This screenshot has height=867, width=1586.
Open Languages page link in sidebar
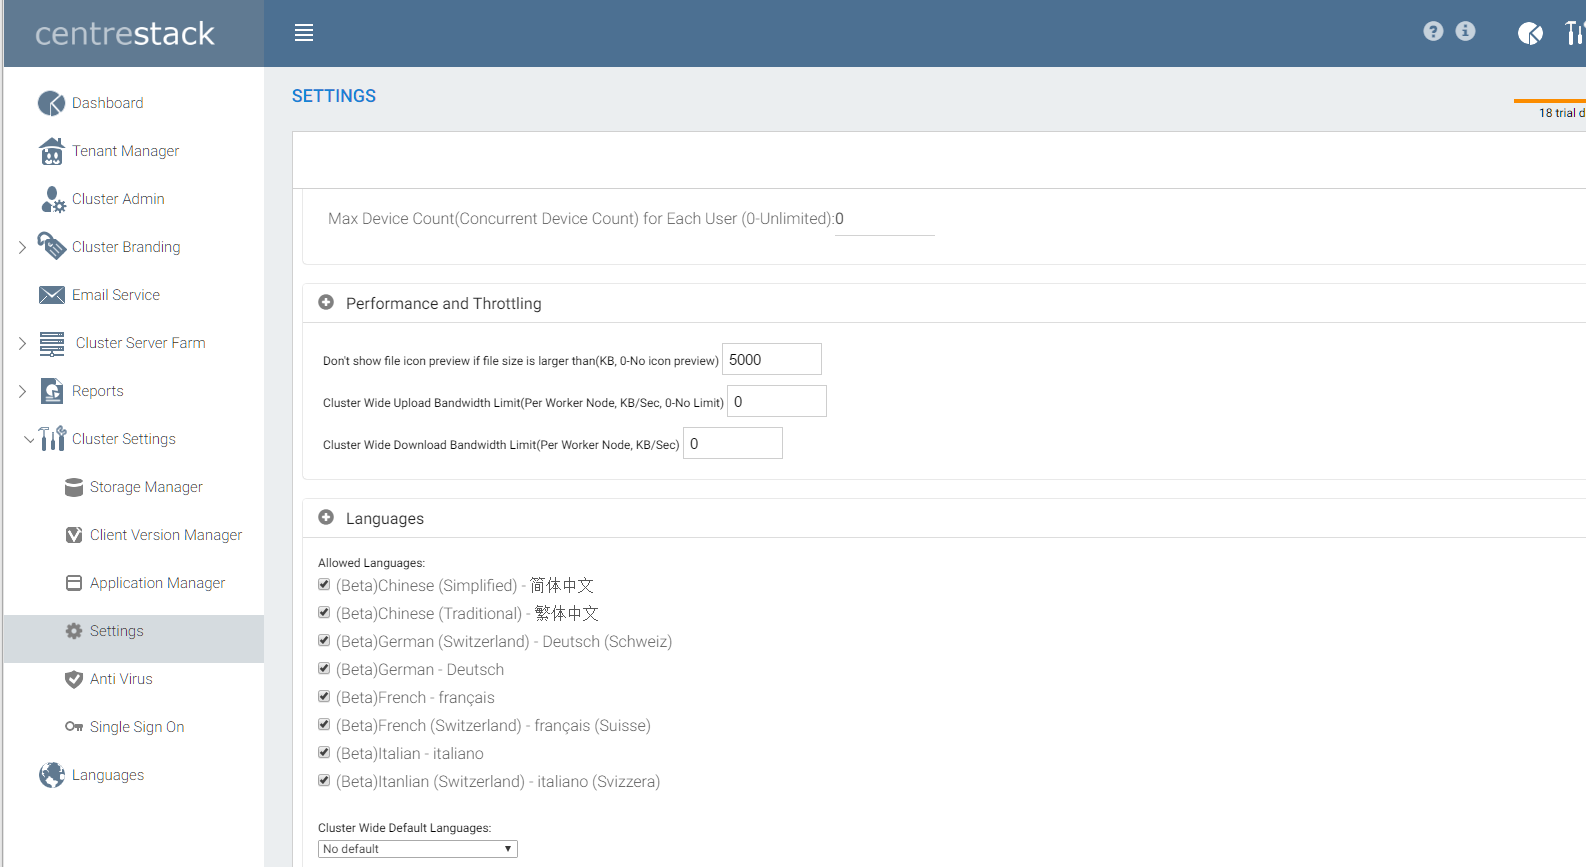(x=108, y=775)
